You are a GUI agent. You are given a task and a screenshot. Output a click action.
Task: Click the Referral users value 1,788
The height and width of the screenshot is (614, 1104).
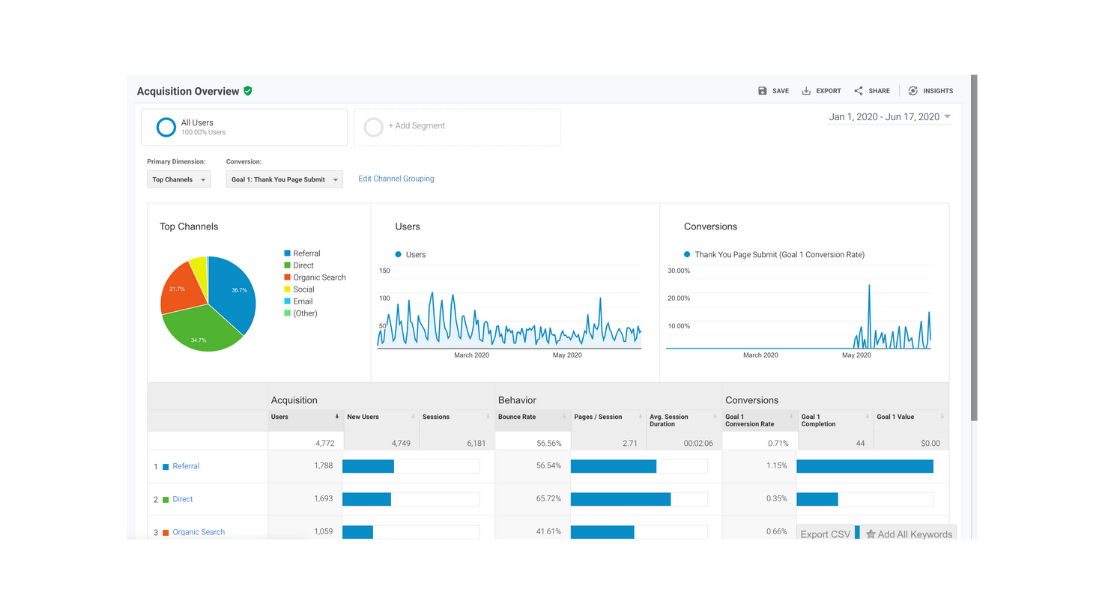click(x=323, y=465)
